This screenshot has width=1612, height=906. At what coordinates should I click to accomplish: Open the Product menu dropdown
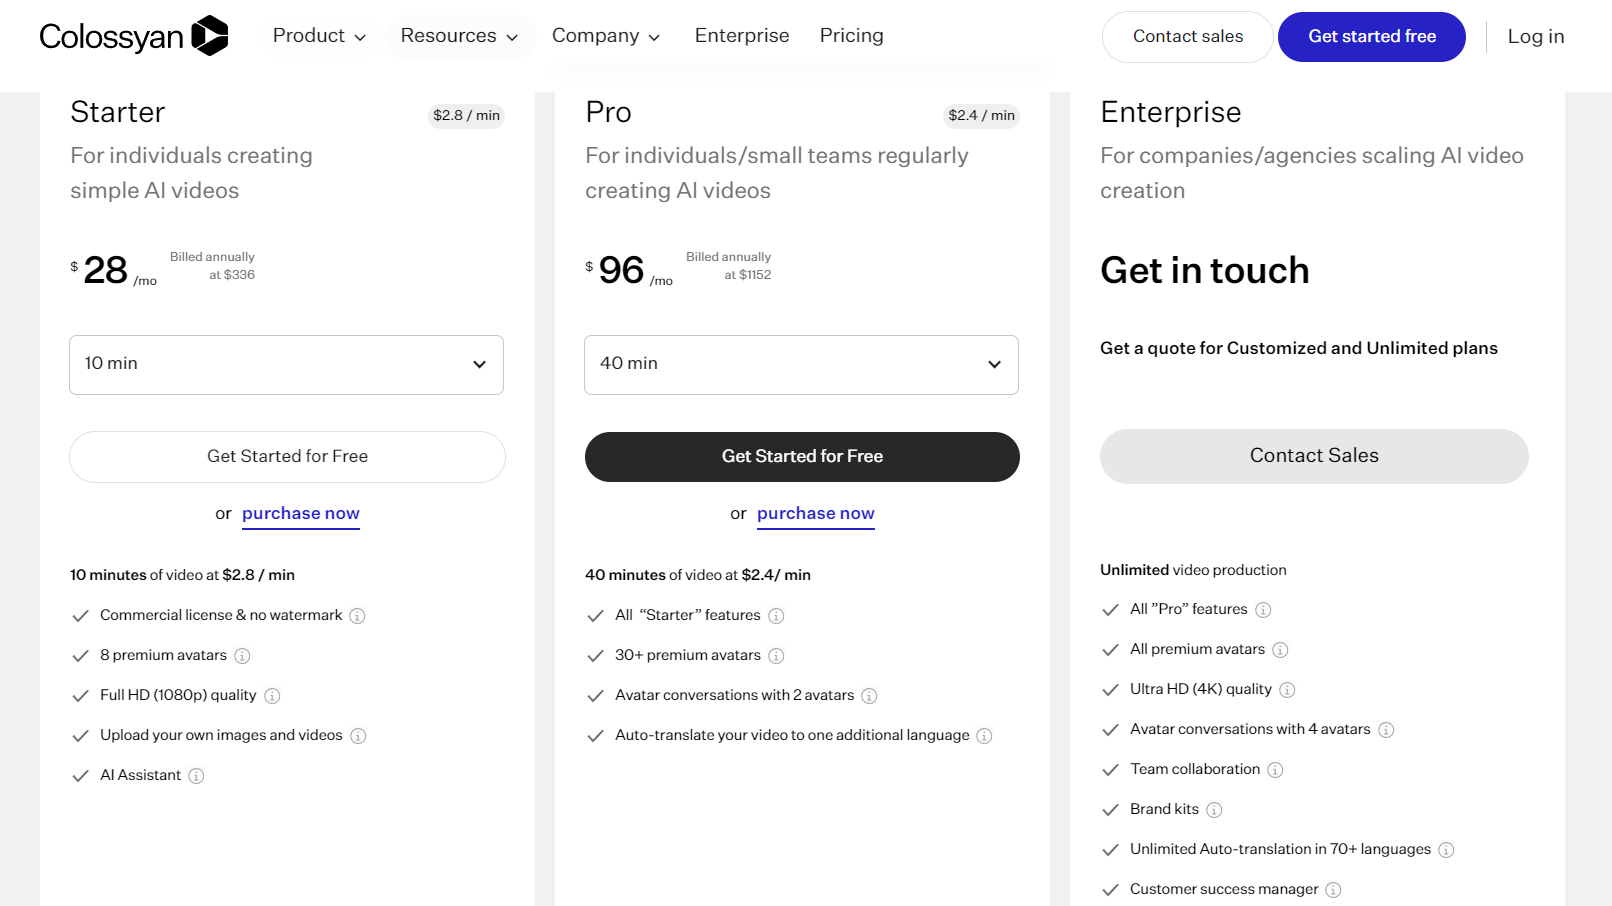pyautogui.click(x=319, y=36)
